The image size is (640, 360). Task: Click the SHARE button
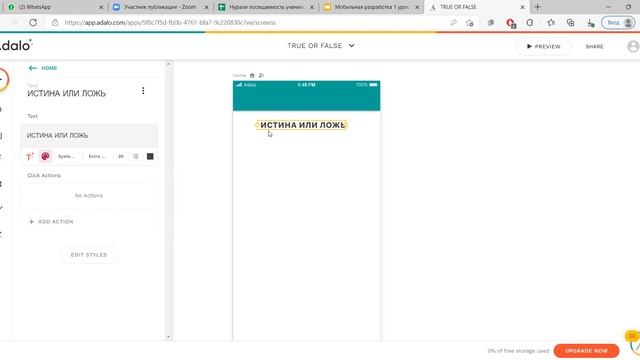594,47
